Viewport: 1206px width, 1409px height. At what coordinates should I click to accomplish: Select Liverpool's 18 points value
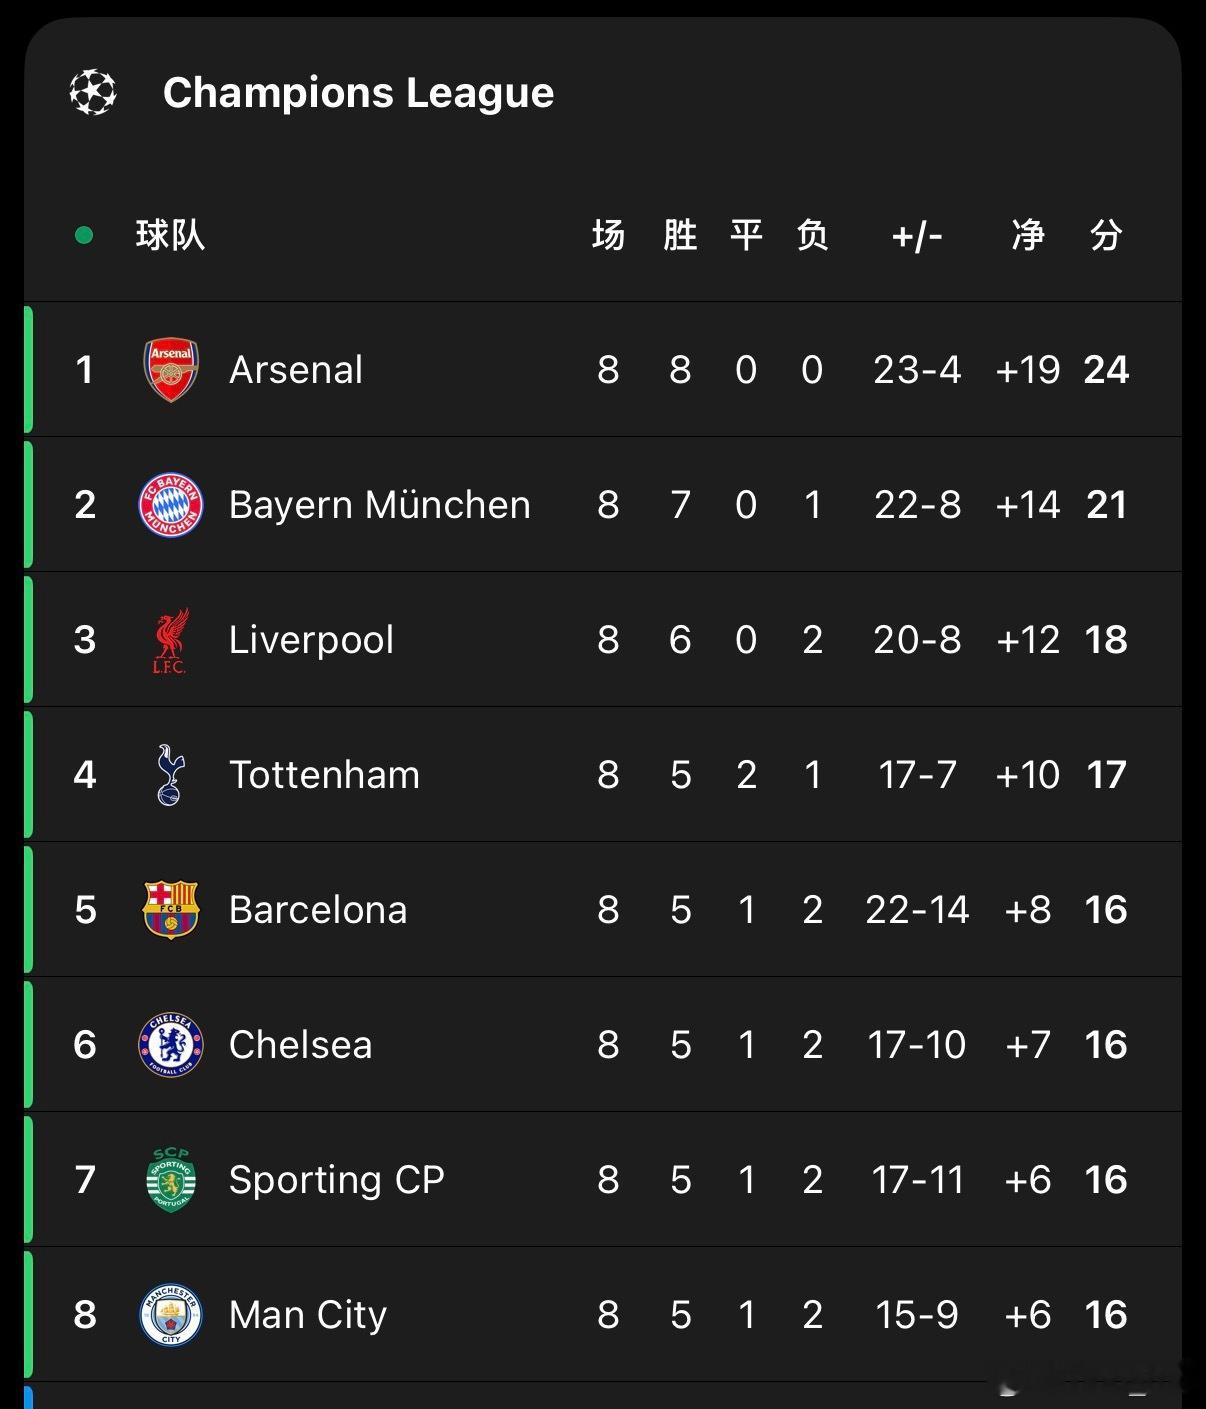(x=1105, y=640)
